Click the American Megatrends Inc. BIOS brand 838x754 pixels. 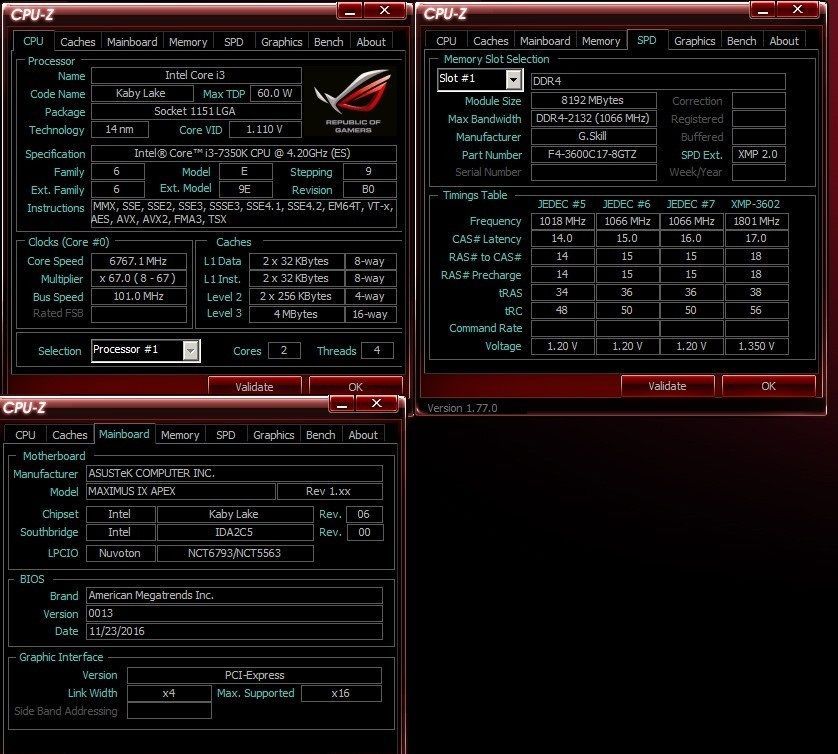234,595
